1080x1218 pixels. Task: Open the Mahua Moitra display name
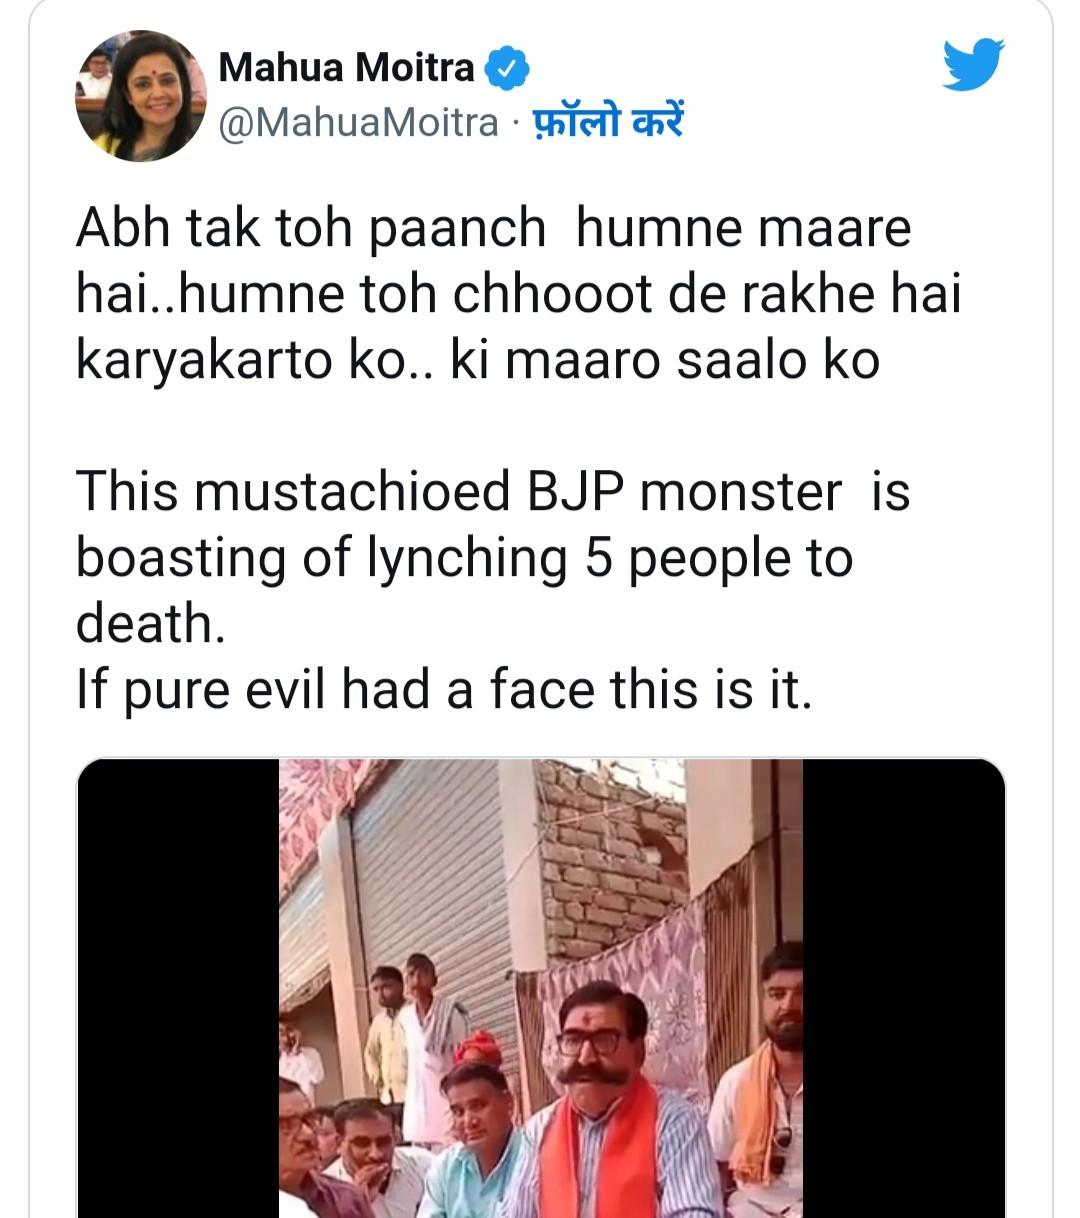[346, 68]
